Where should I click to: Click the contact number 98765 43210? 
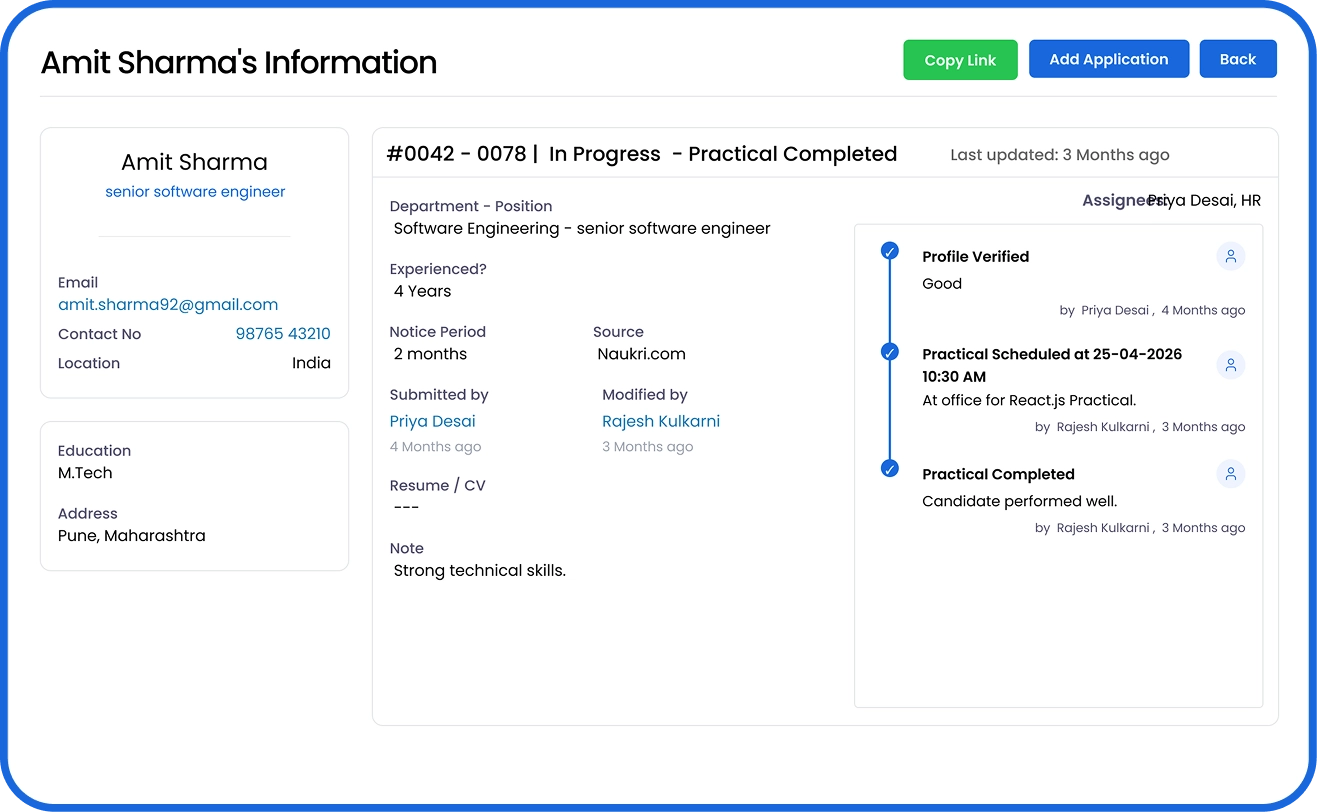point(283,334)
